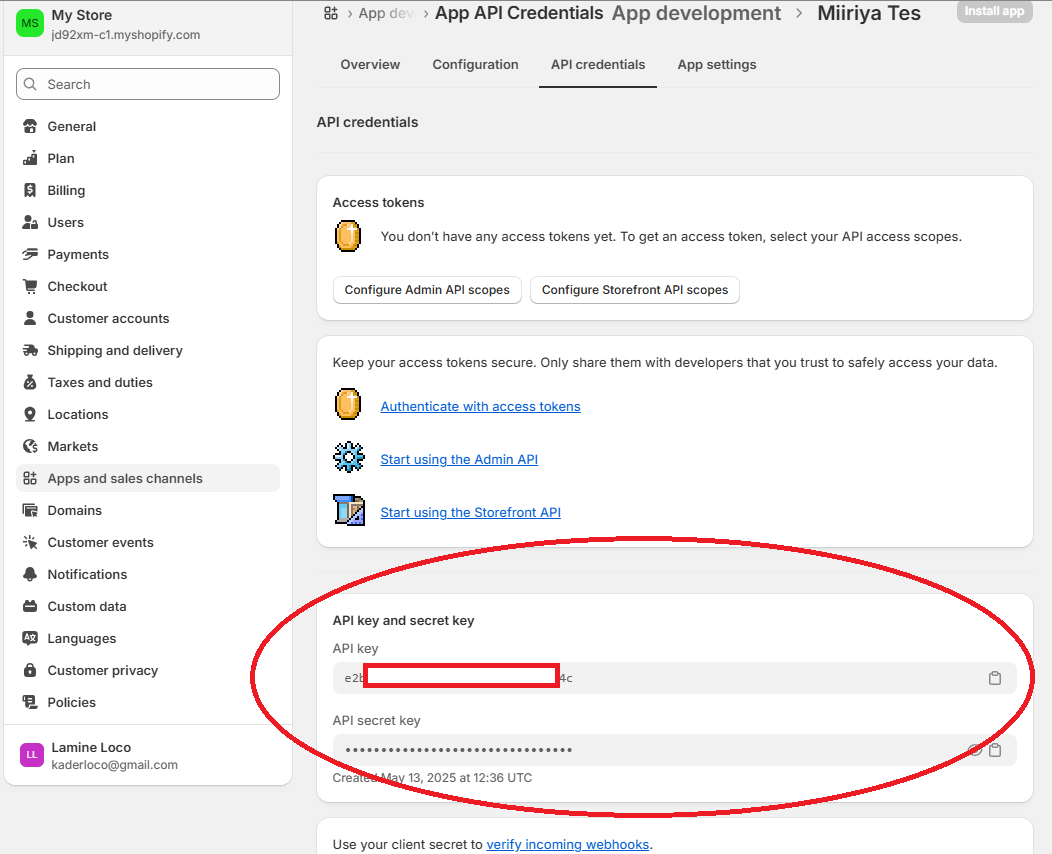Click the Policies document icon
Image resolution: width=1052 pixels, height=854 pixels.
(x=30, y=702)
